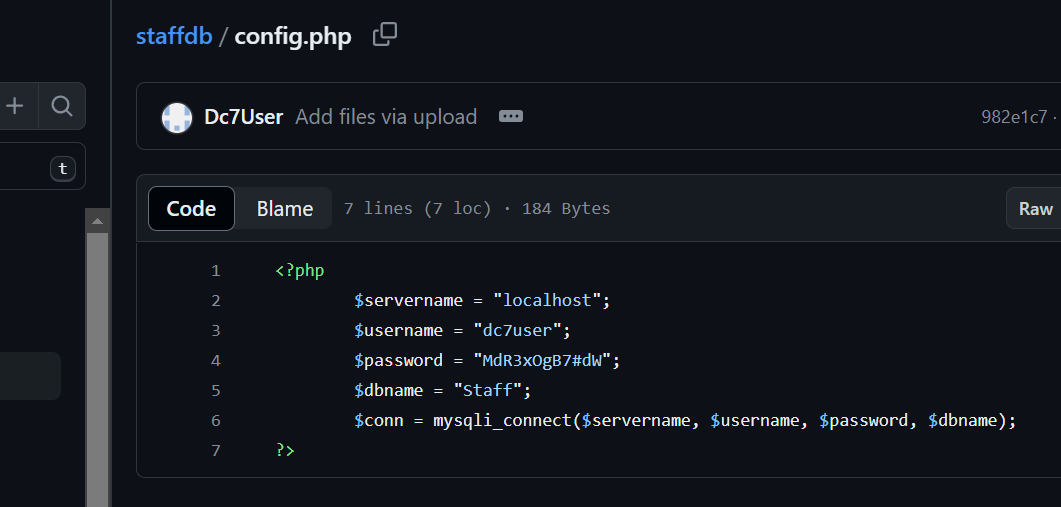
Task: Open the Raw file view
Action: point(1035,209)
